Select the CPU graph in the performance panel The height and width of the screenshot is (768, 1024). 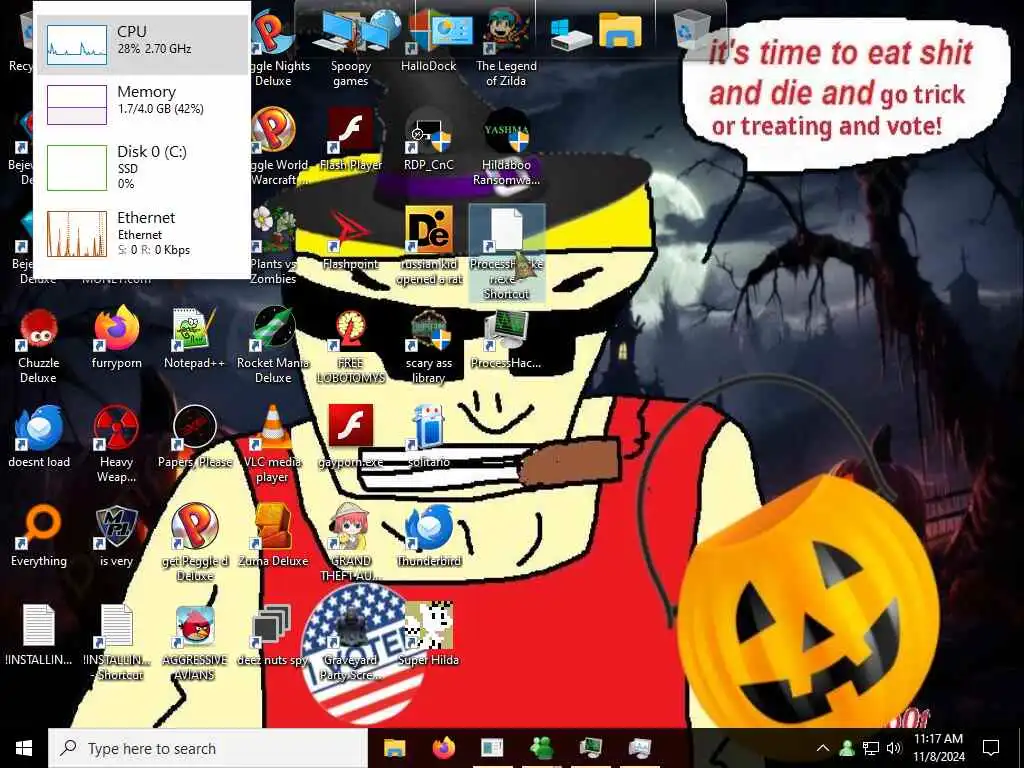point(77,44)
